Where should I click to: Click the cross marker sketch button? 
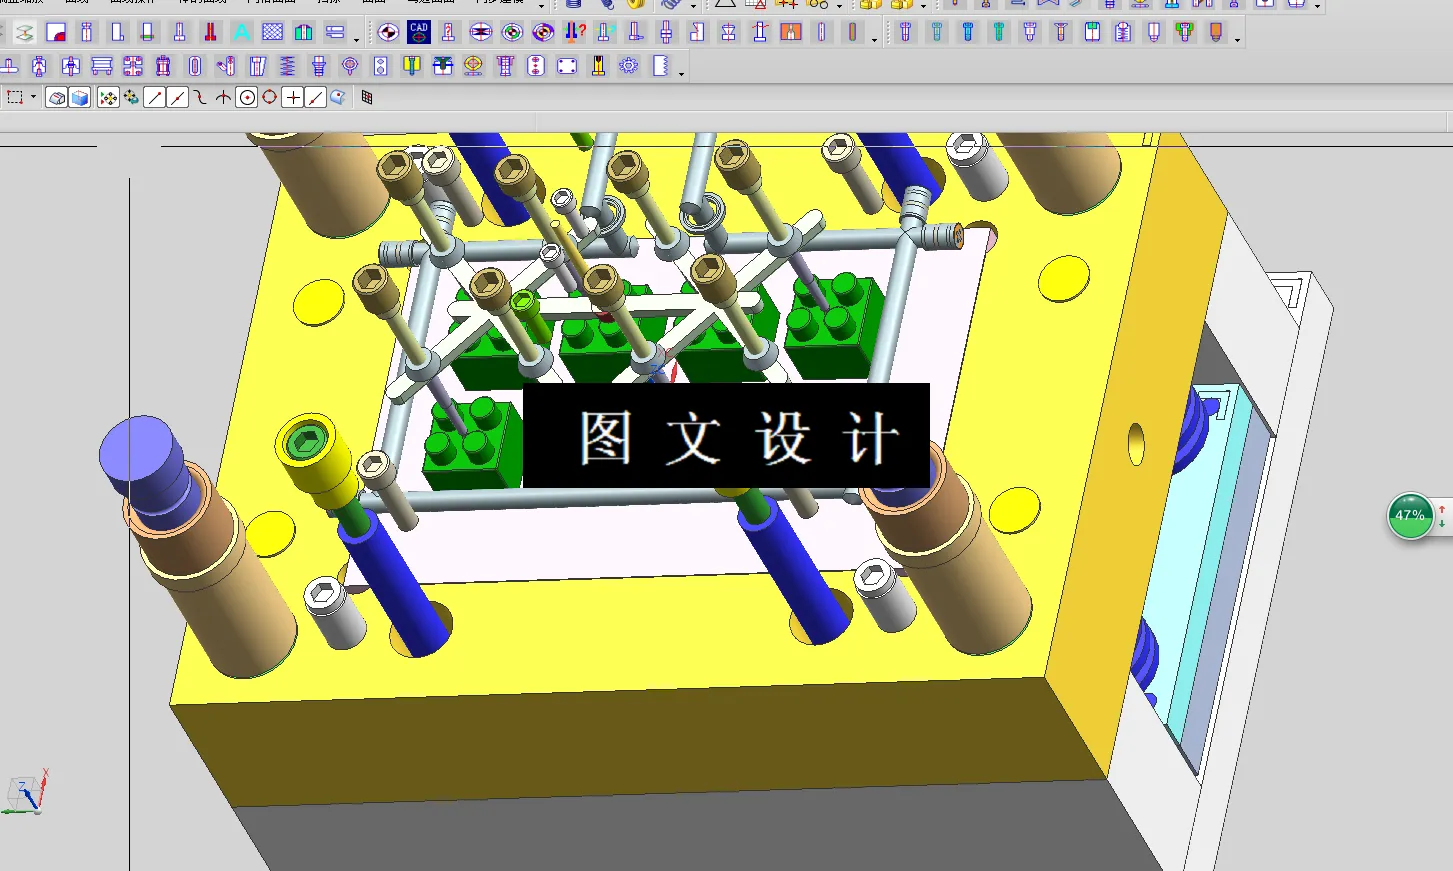pyautogui.click(x=293, y=97)
